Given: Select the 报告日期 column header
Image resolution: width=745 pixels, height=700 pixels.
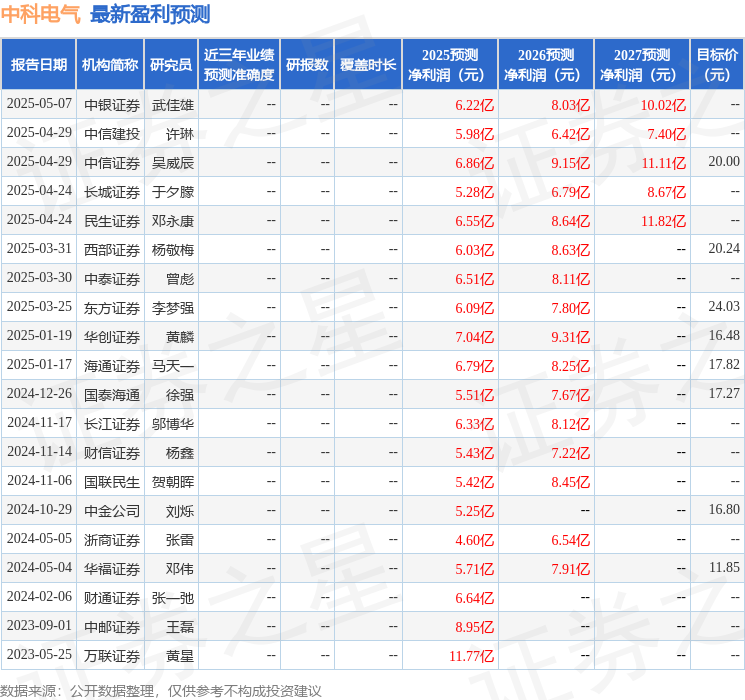Looking at the screenshot, I should [x=38, y=65].
